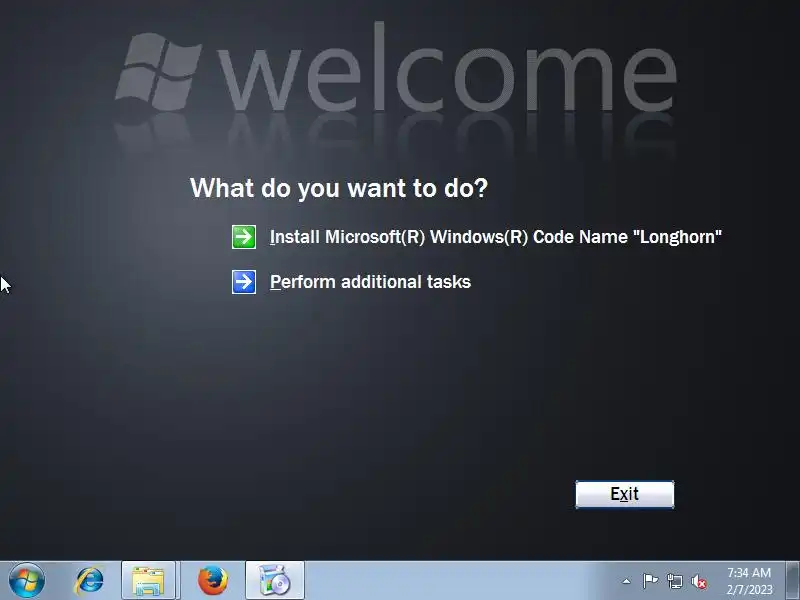The width and height of the screenshot is (800, 600).
Task: Open the network status tray icon
Action: [674, 581]
